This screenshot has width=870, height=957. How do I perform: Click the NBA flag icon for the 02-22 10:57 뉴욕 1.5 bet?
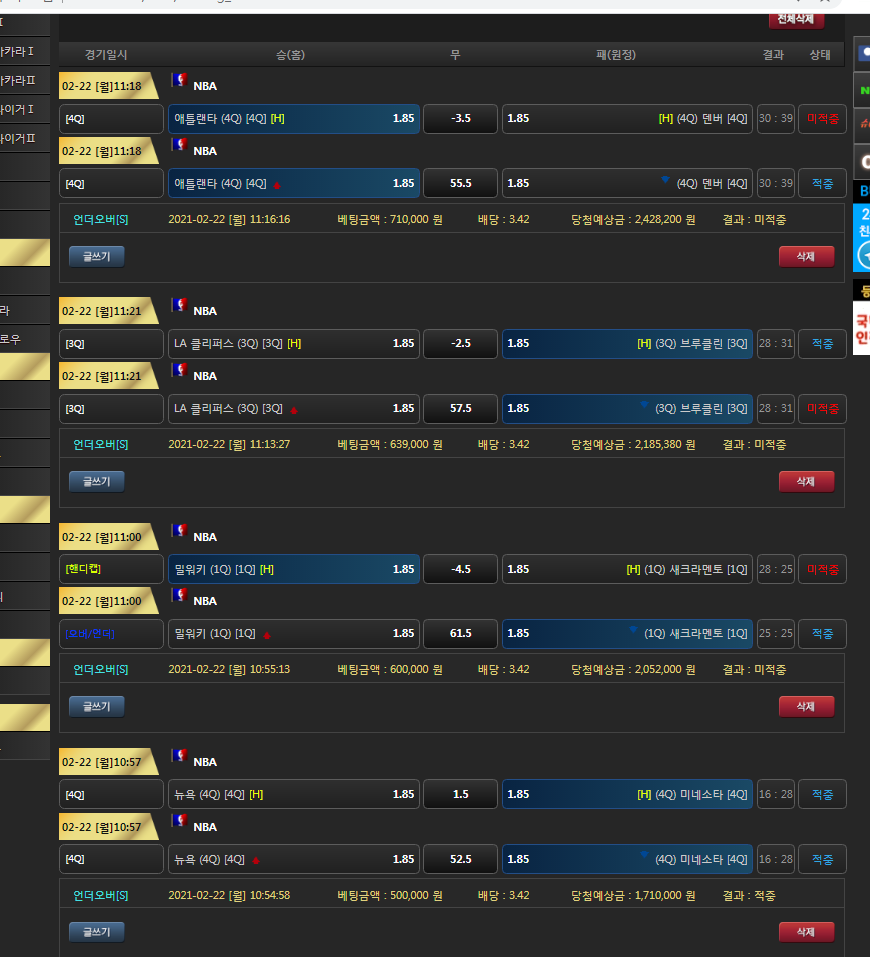tap(180, 757)
